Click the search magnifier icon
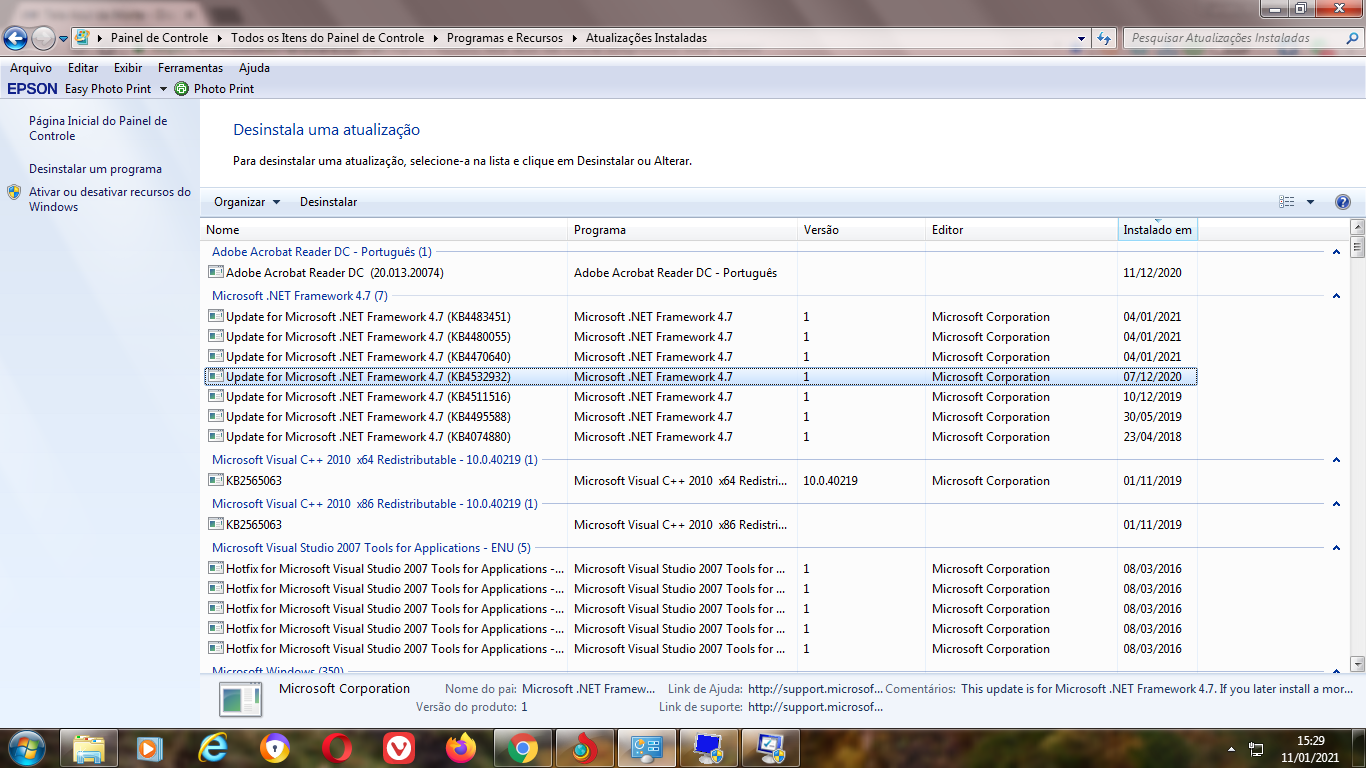The width and height of the screenshot is (1366, 768). pyautogui.click(x=1352, y=38)
